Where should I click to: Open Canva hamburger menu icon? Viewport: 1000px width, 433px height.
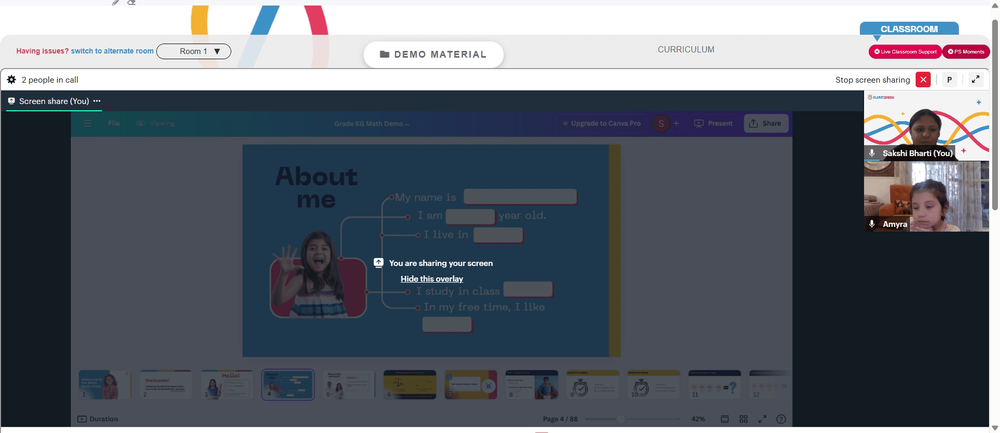click(x=88, y=124)
